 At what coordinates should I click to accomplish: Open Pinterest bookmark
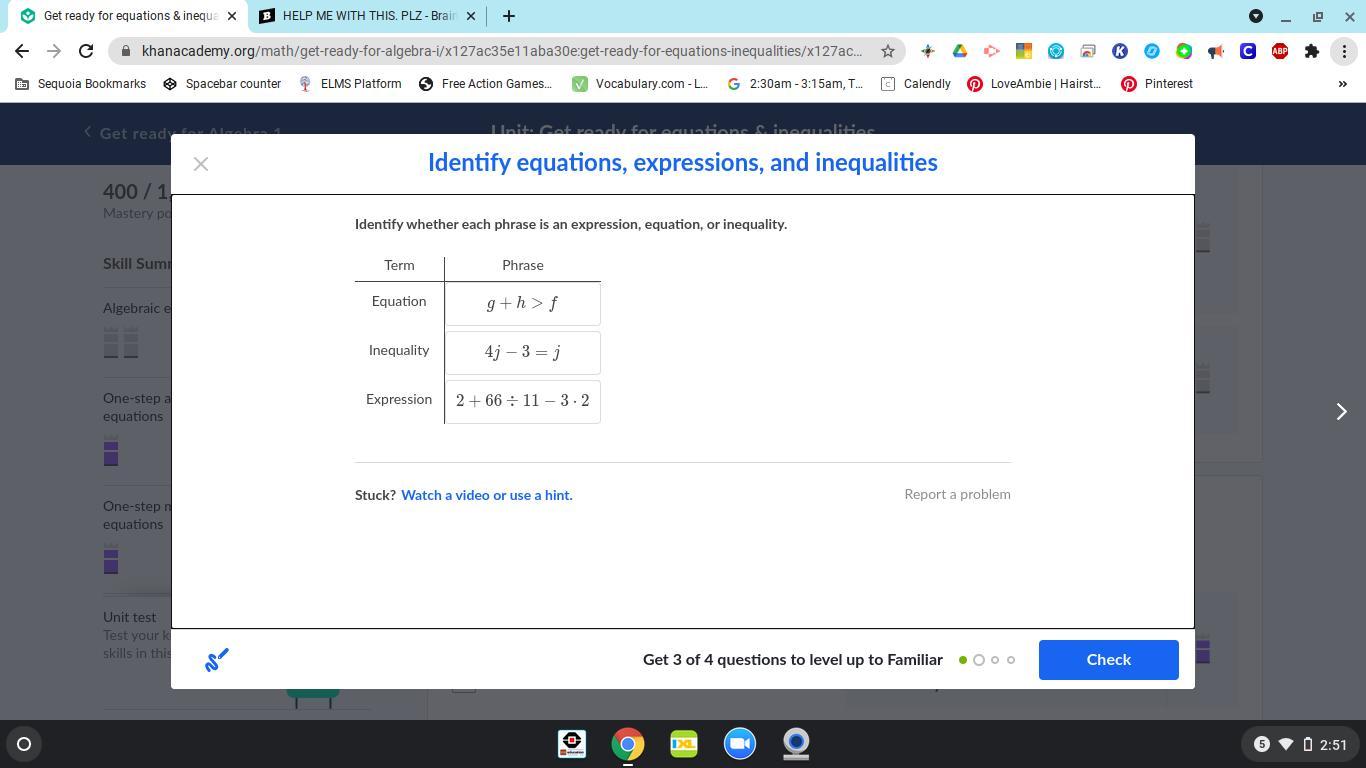point(1157,84)
